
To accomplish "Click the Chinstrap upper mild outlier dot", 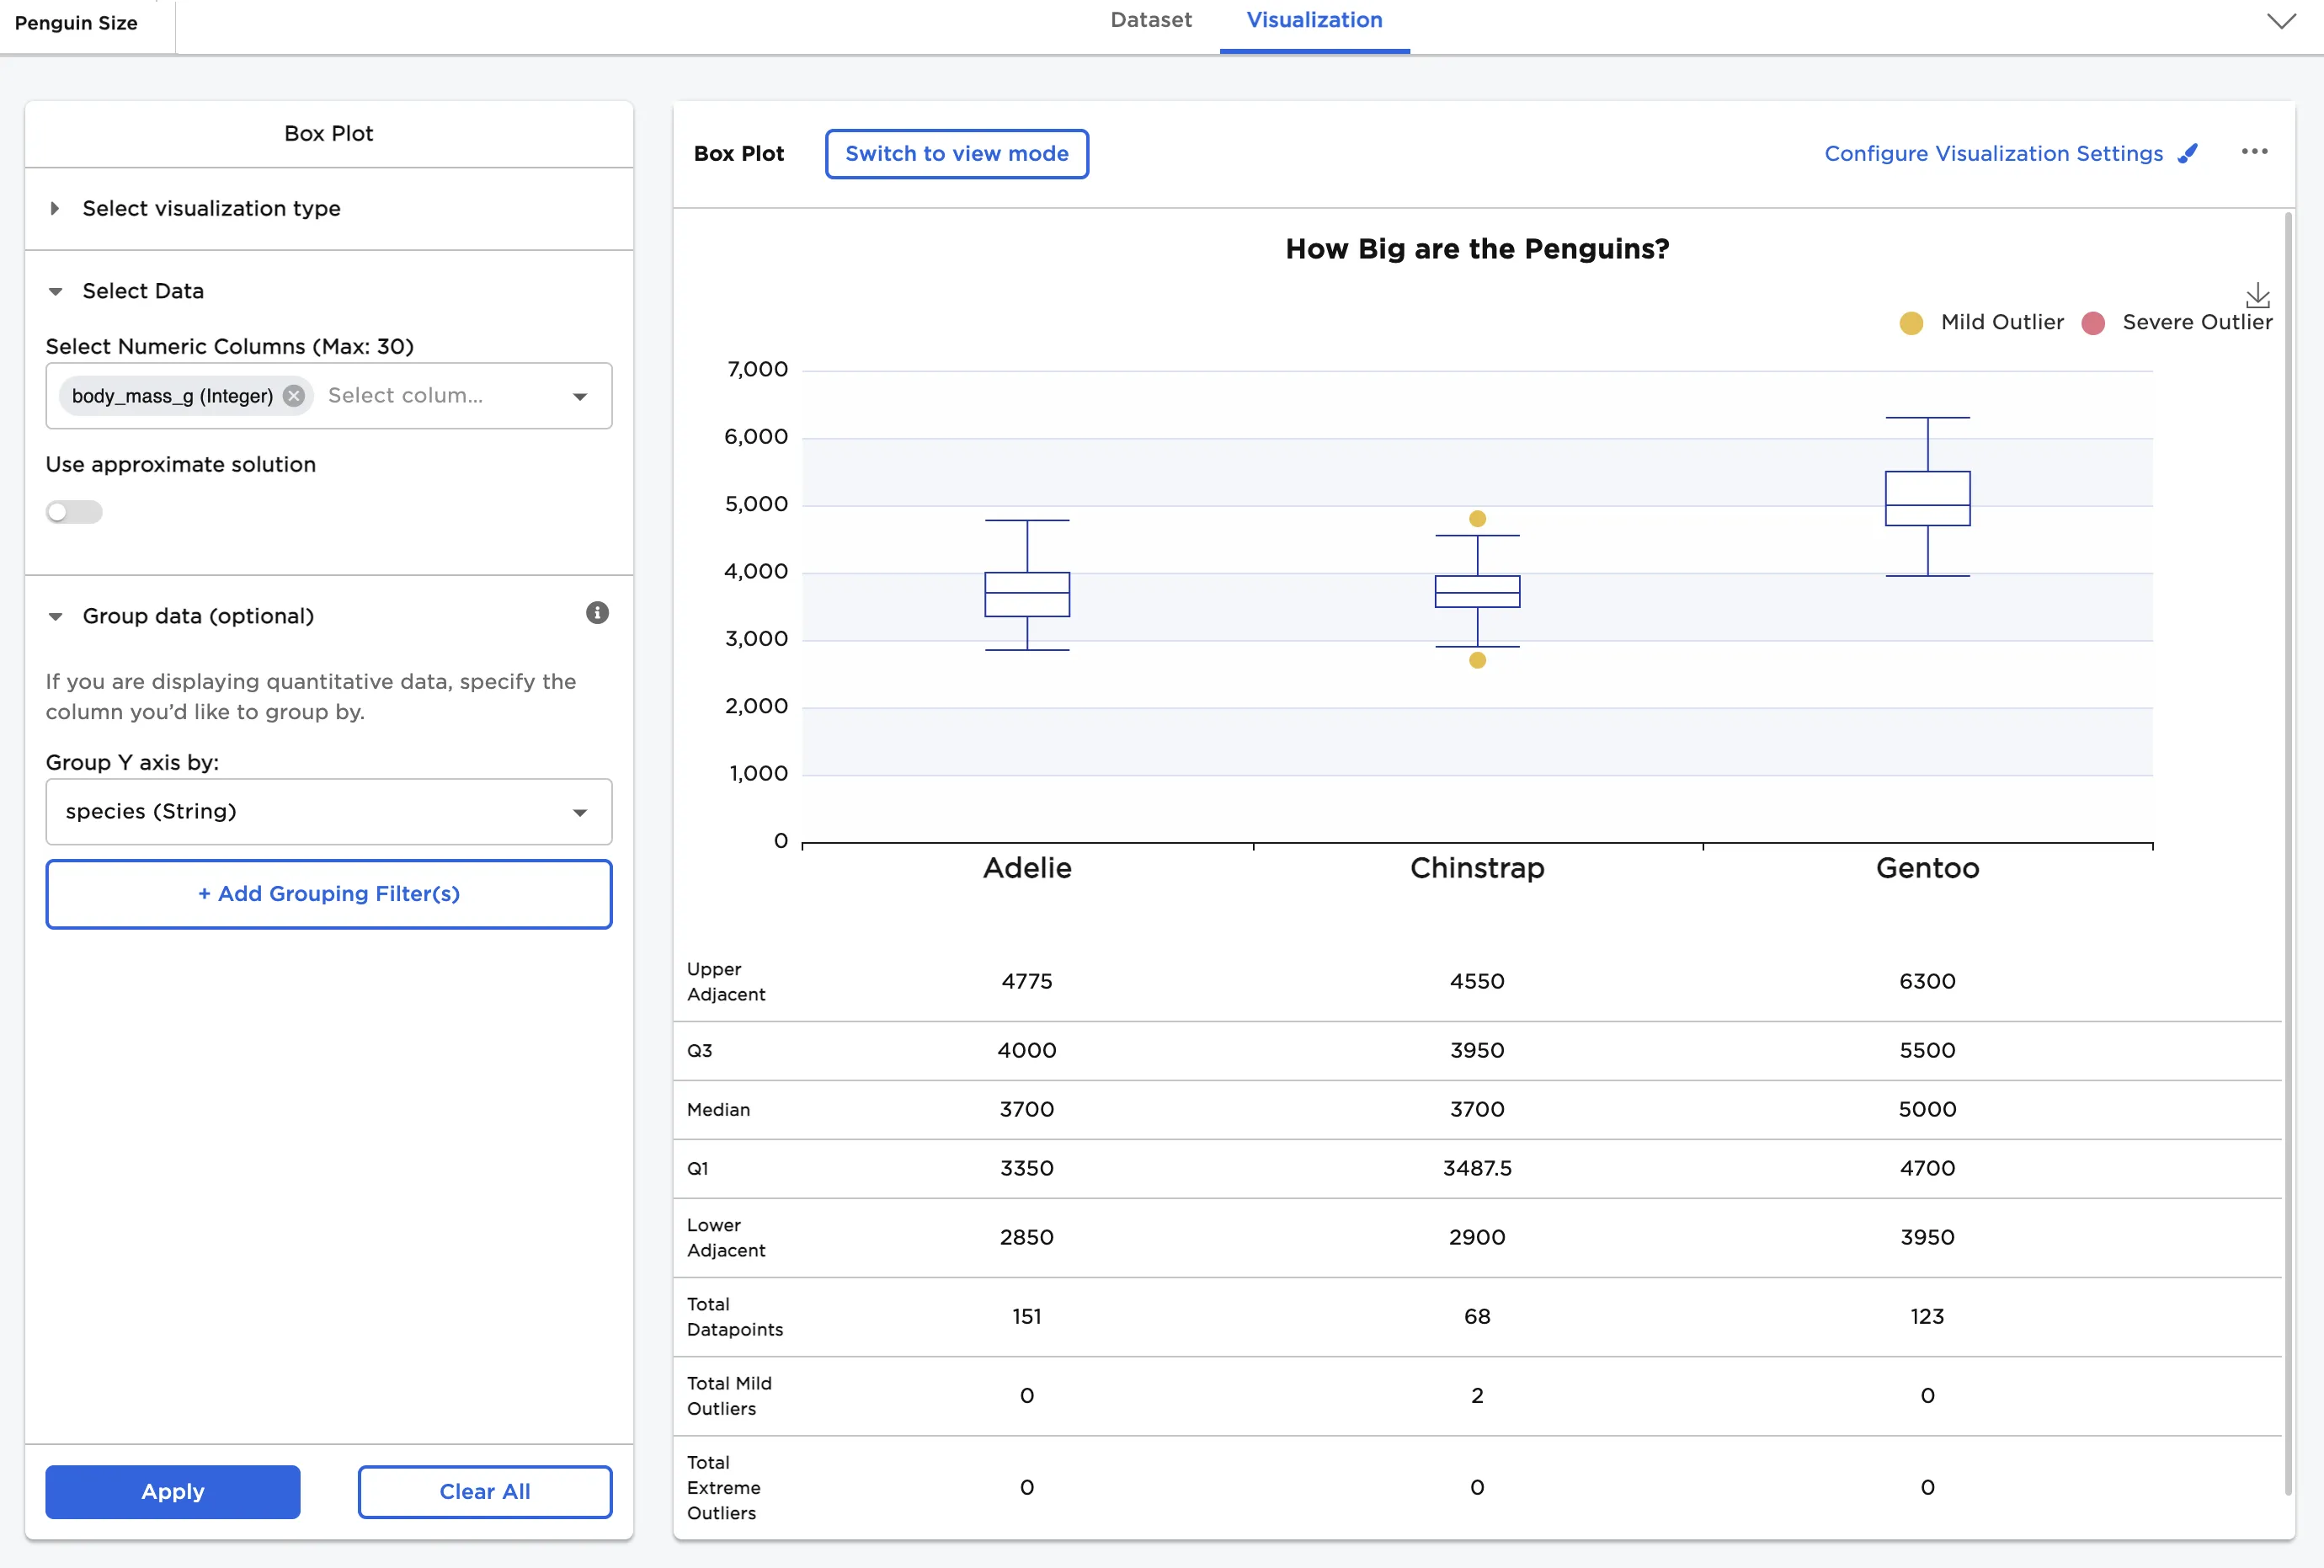I will [x=1477, y=519].
